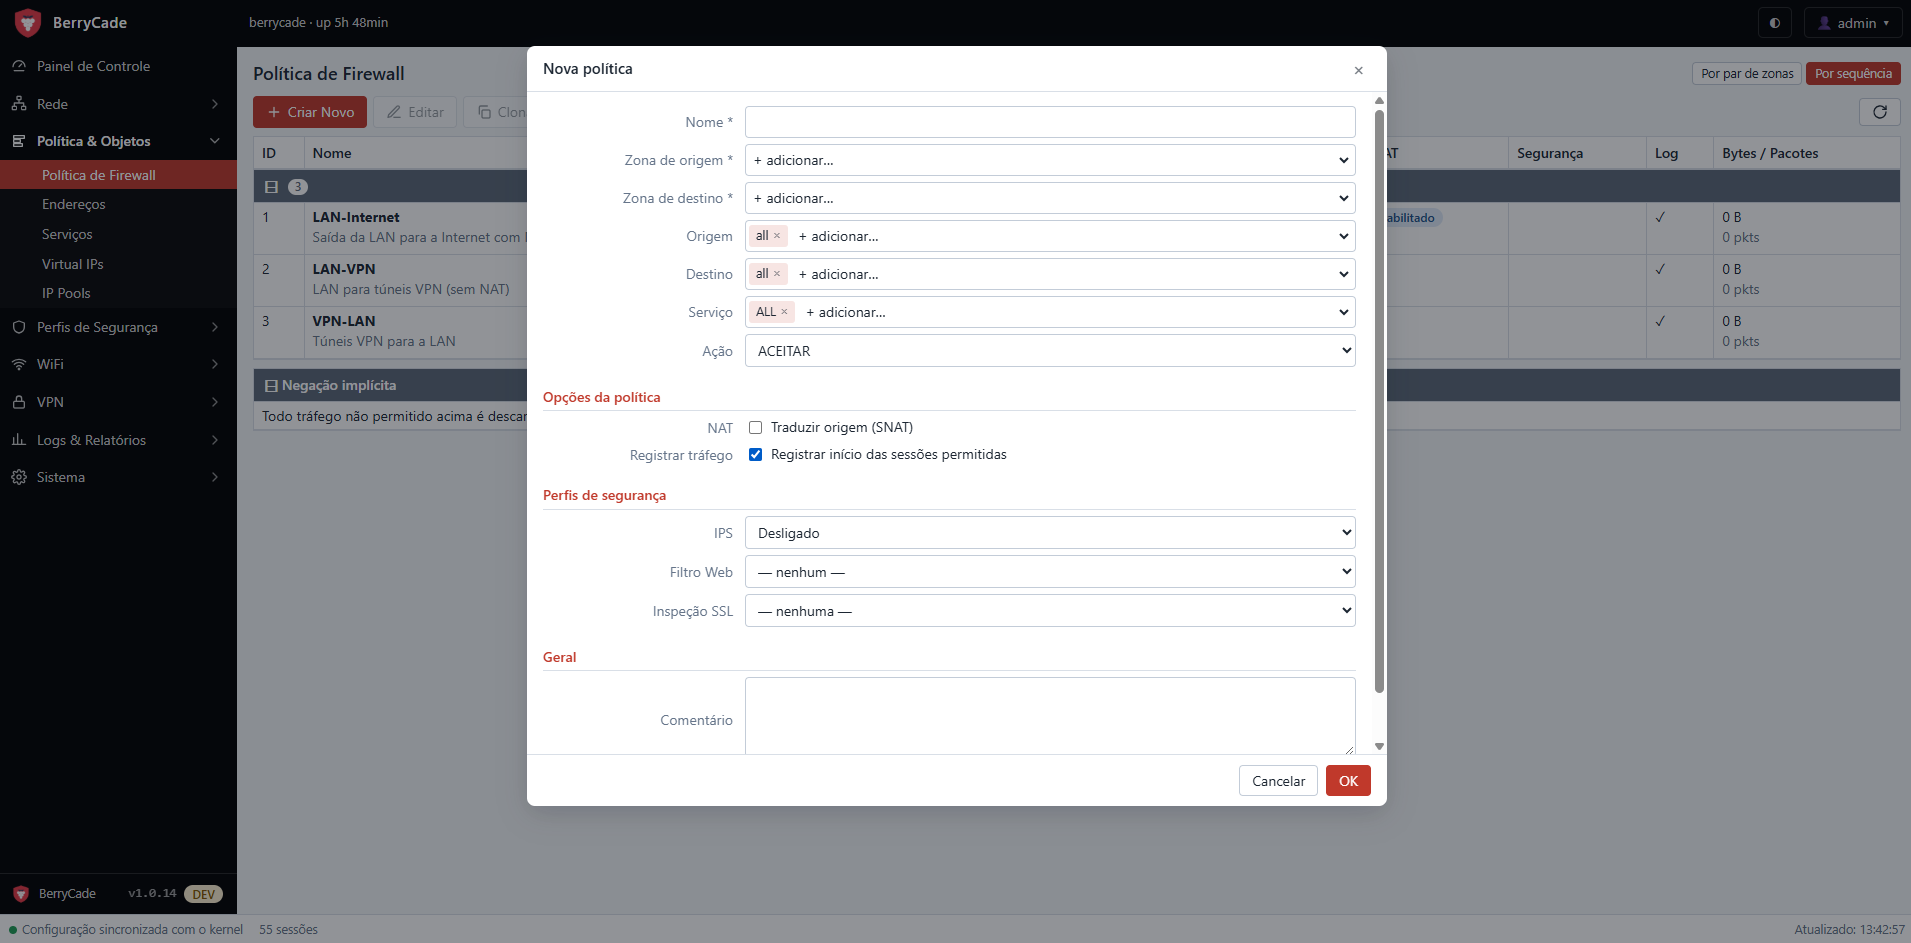This screenshot has height=943, width=1911.
Task: Click the admin user icon
Action: [1824, 23]
